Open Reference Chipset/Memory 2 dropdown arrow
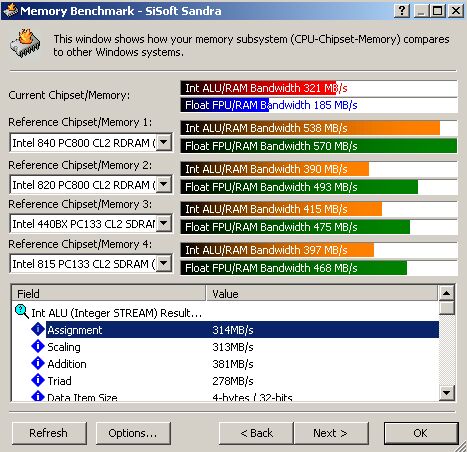Screen dimensions: 467x452 164,184
